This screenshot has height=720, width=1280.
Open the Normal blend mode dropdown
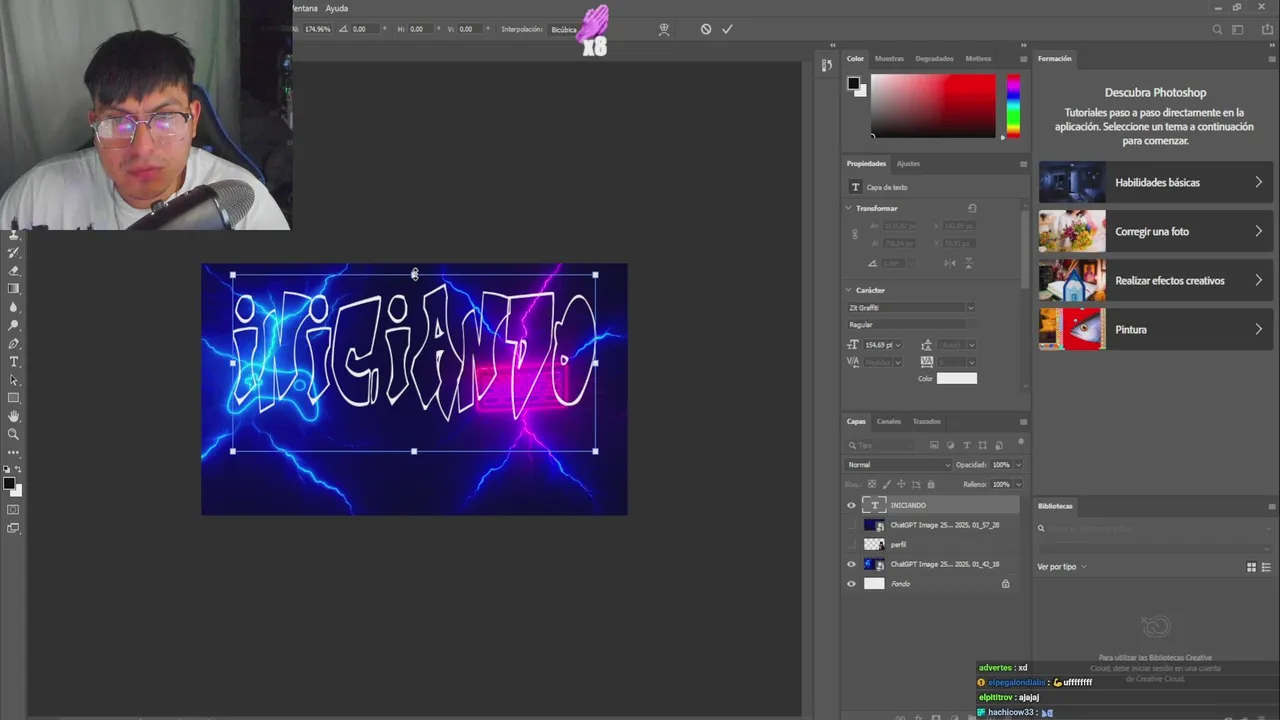898,465
